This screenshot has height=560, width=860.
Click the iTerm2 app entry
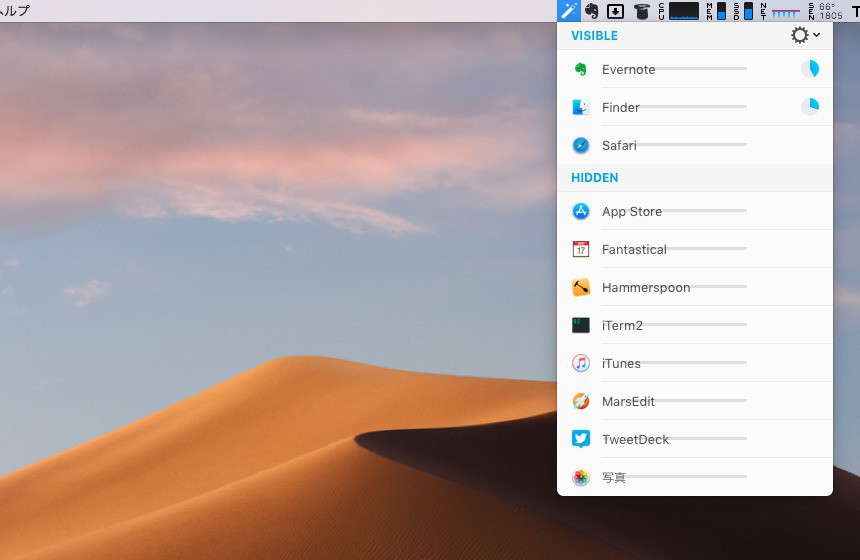[x=622, y=326]
